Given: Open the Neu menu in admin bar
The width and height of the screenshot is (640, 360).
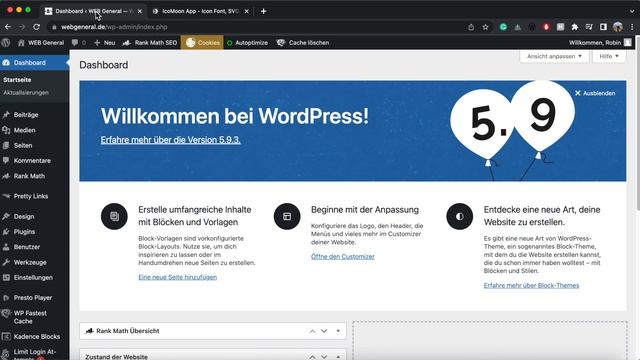Looking at the screenshot, I should (104, 42).
